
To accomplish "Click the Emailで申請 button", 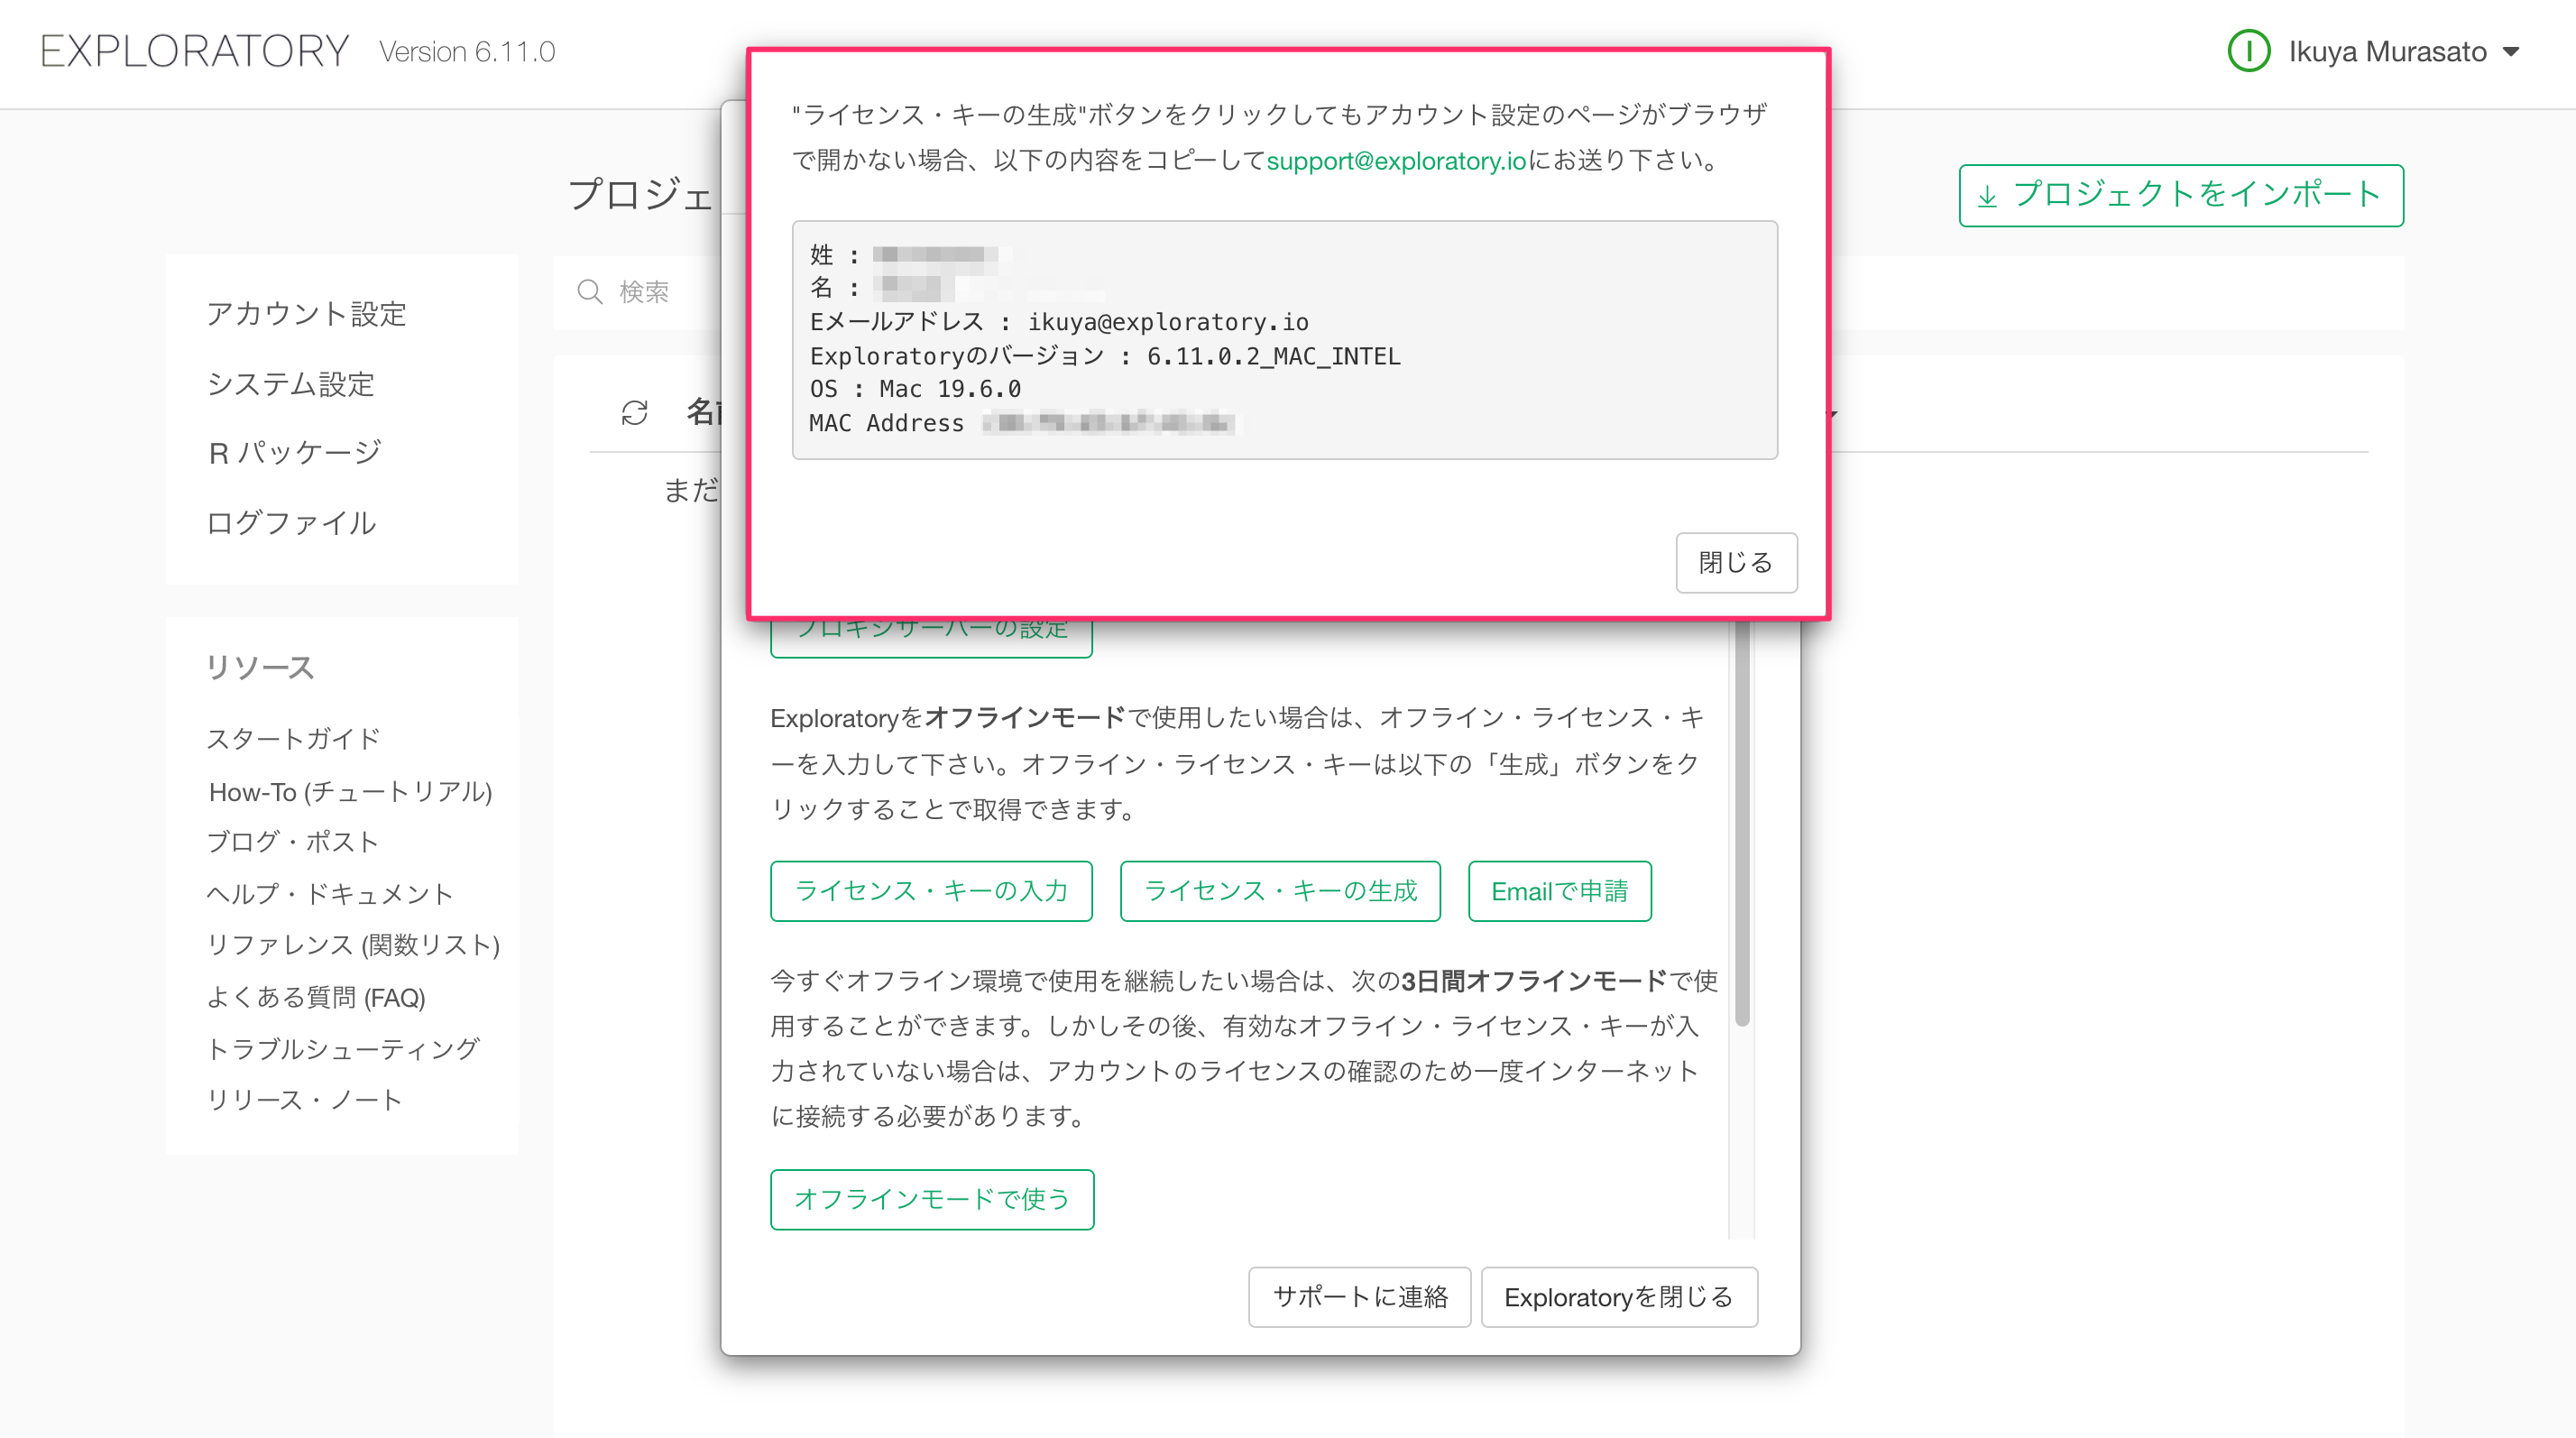I will point(1559,891).
